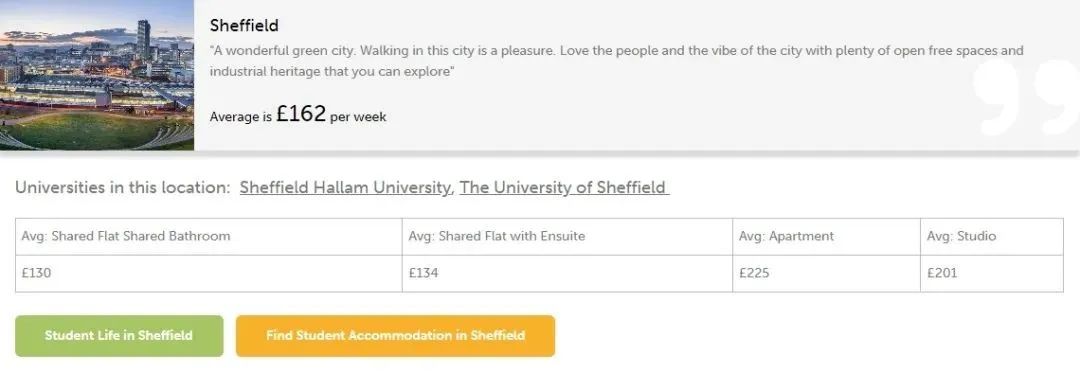1080x373 pixels.
Task: Open The University of Sheffield link
Action: [564, 187]
